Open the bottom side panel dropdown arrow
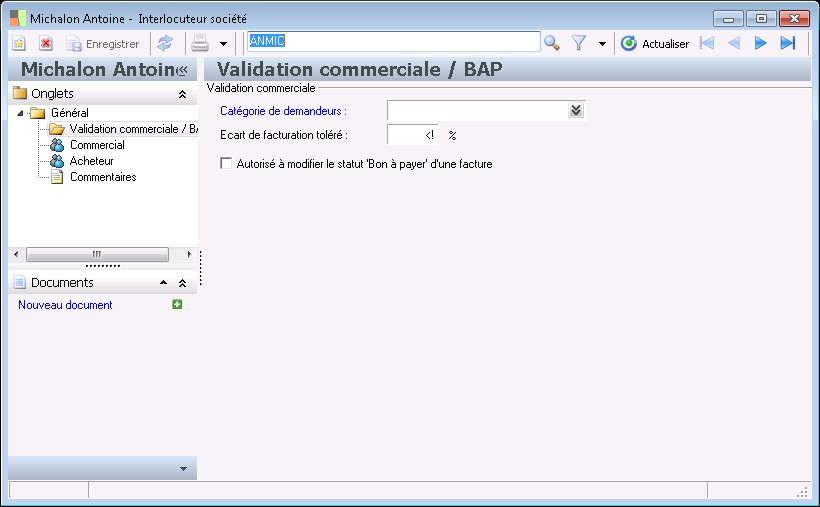 [183, 469]
